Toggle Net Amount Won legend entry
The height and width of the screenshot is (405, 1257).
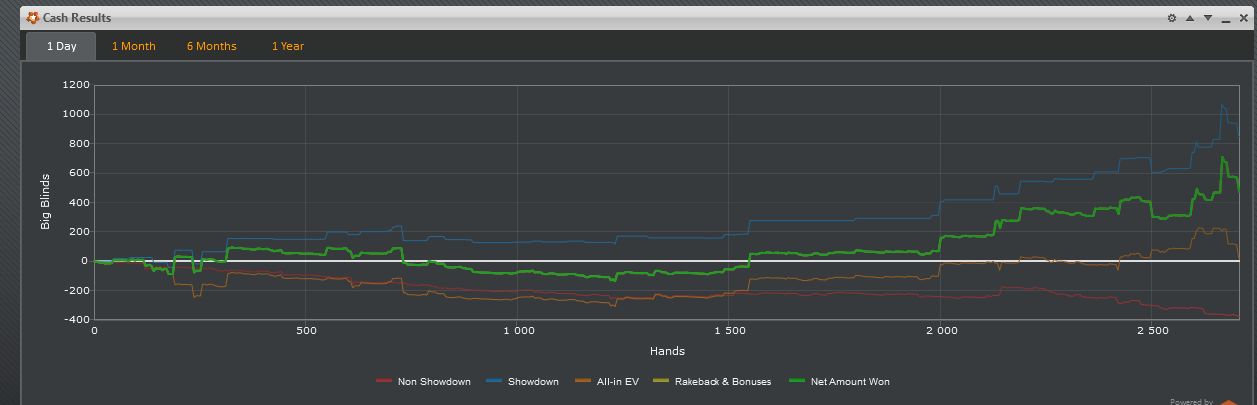(x=849, y=381)
